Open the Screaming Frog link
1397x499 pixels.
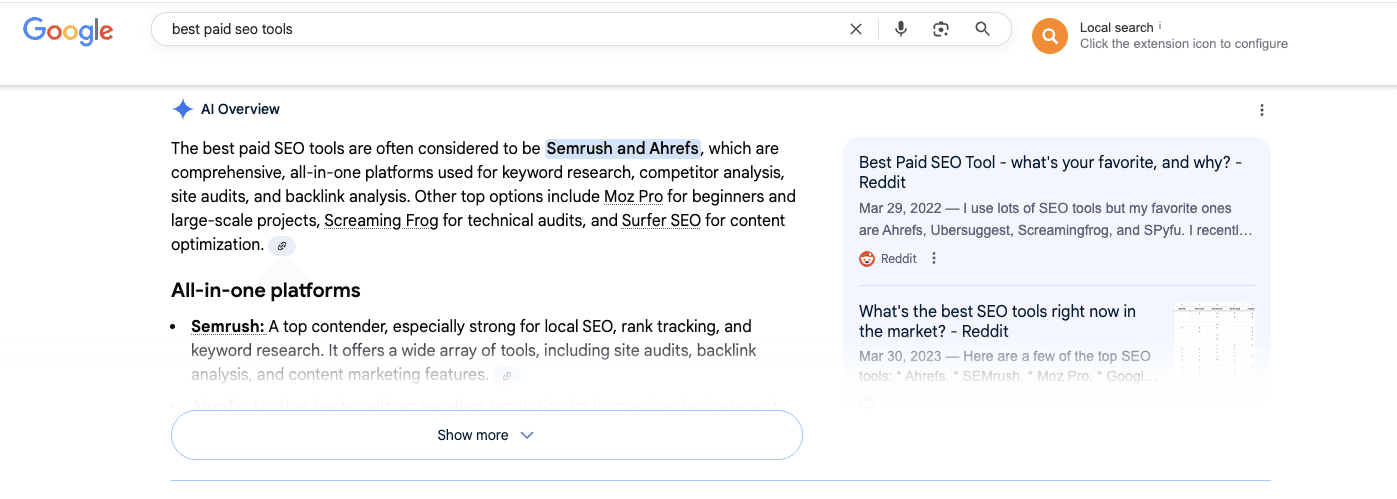tap(381, 220)
